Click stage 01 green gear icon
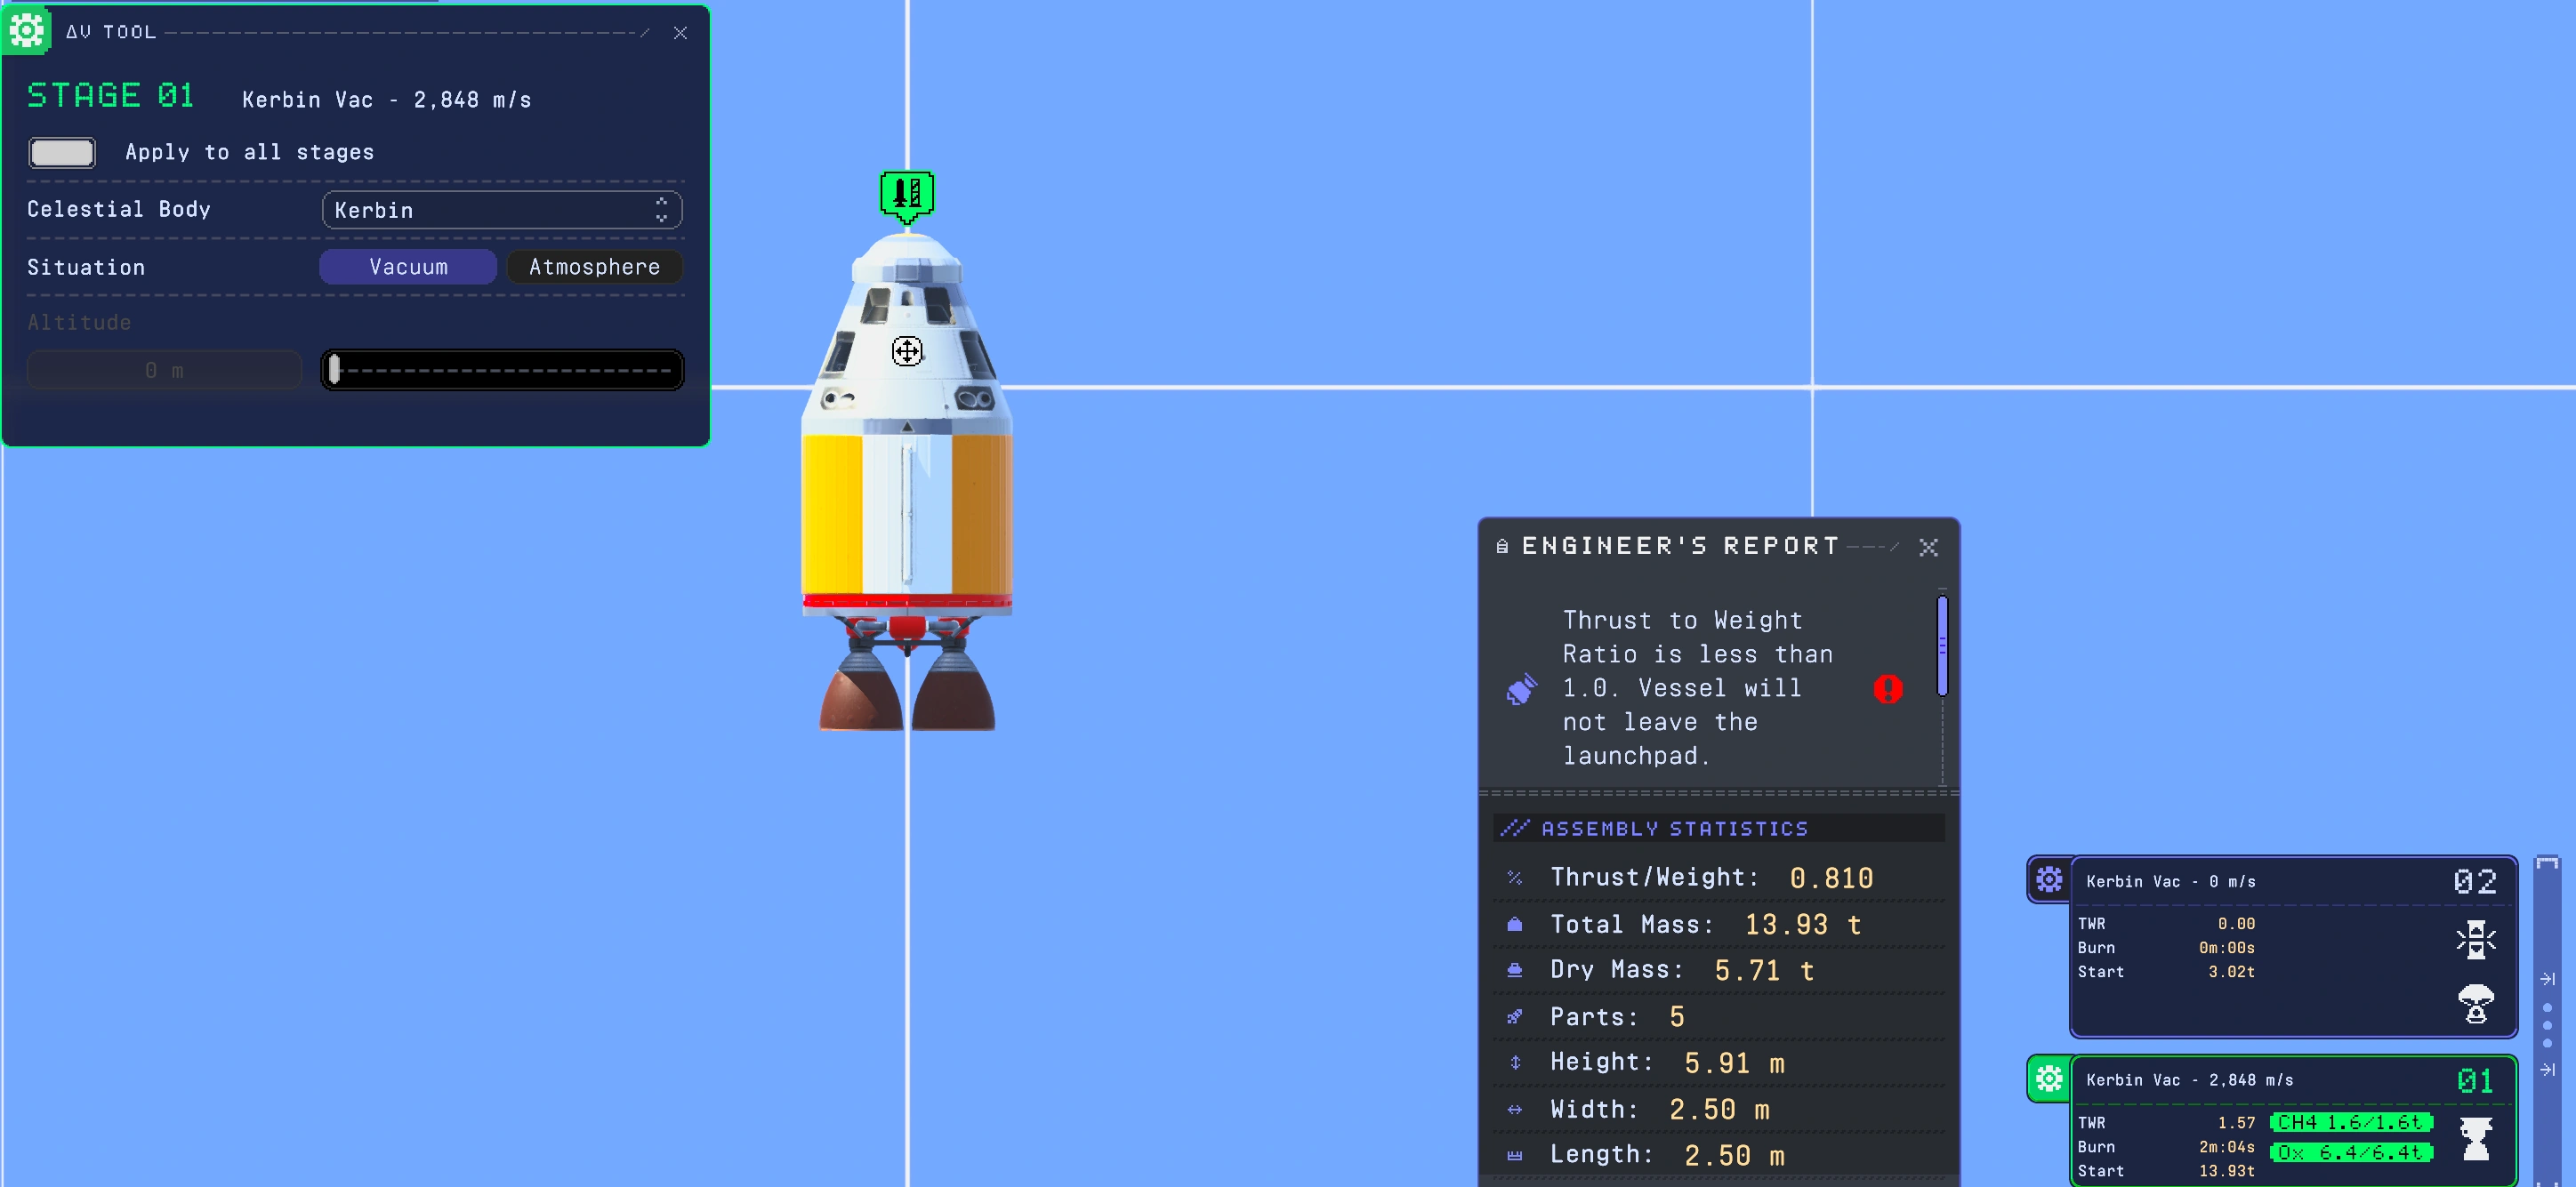Viewport: 2576px width, 1187px height. 2048,1078
